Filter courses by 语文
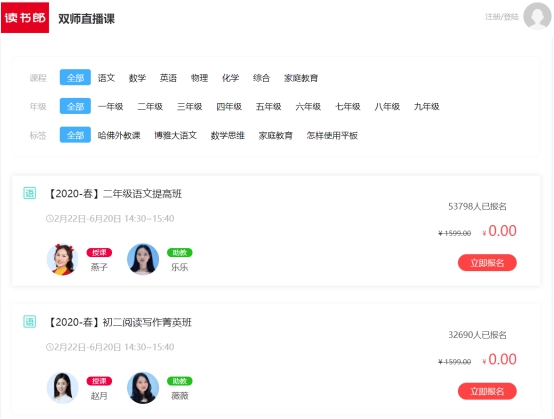 click(106, 78)
